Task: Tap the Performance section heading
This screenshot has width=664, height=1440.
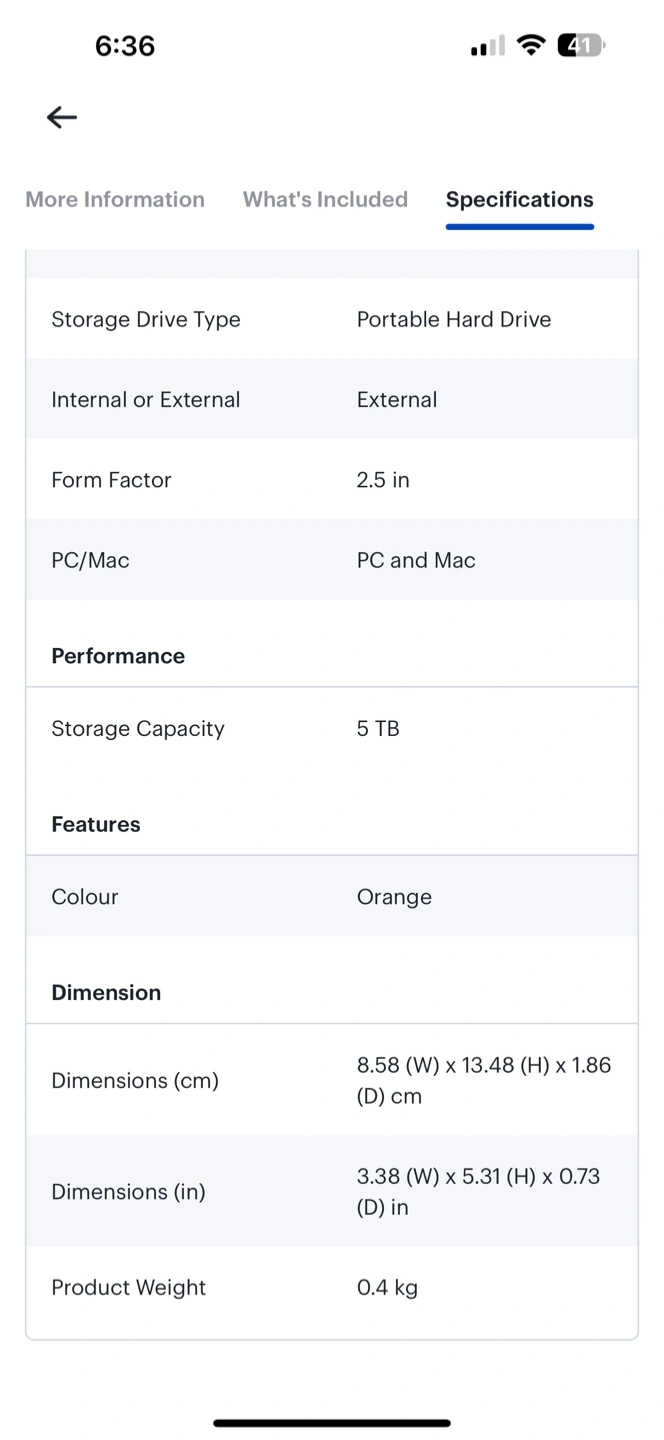Action: click(x=118, y=656)
